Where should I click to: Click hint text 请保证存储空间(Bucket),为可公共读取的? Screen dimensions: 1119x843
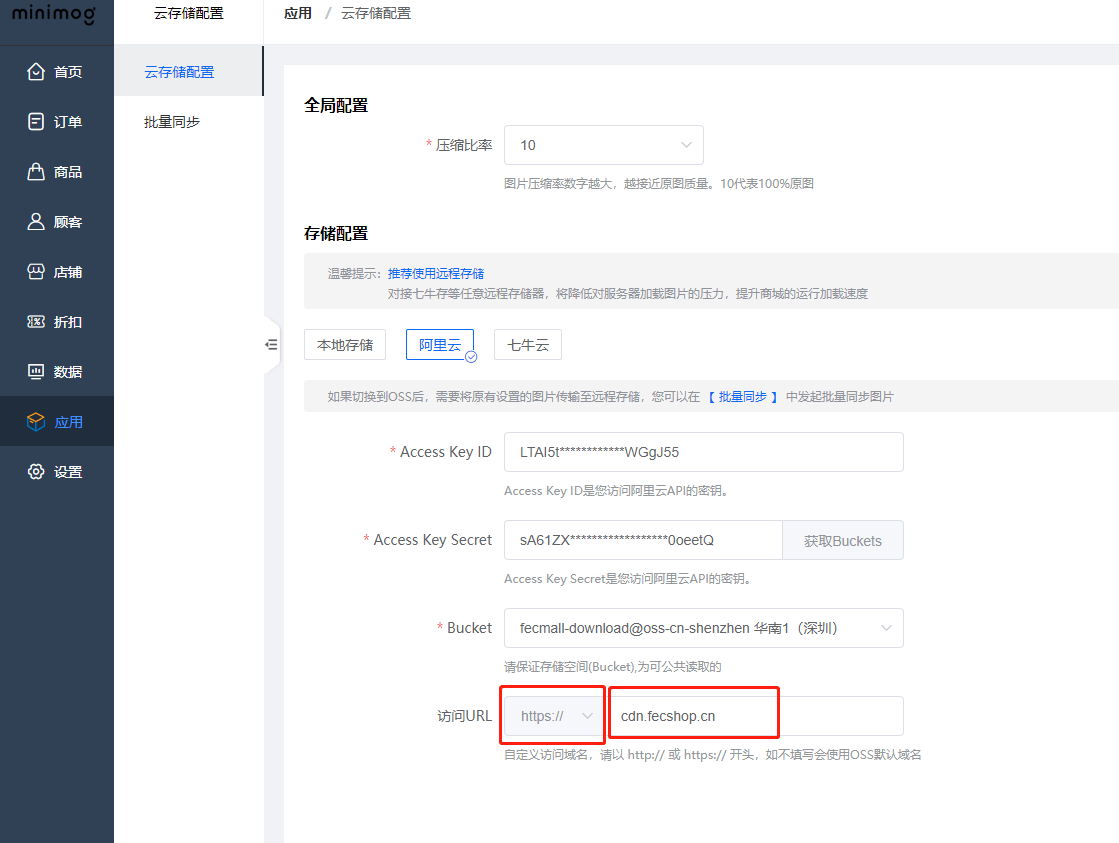(x=612, y=667)
